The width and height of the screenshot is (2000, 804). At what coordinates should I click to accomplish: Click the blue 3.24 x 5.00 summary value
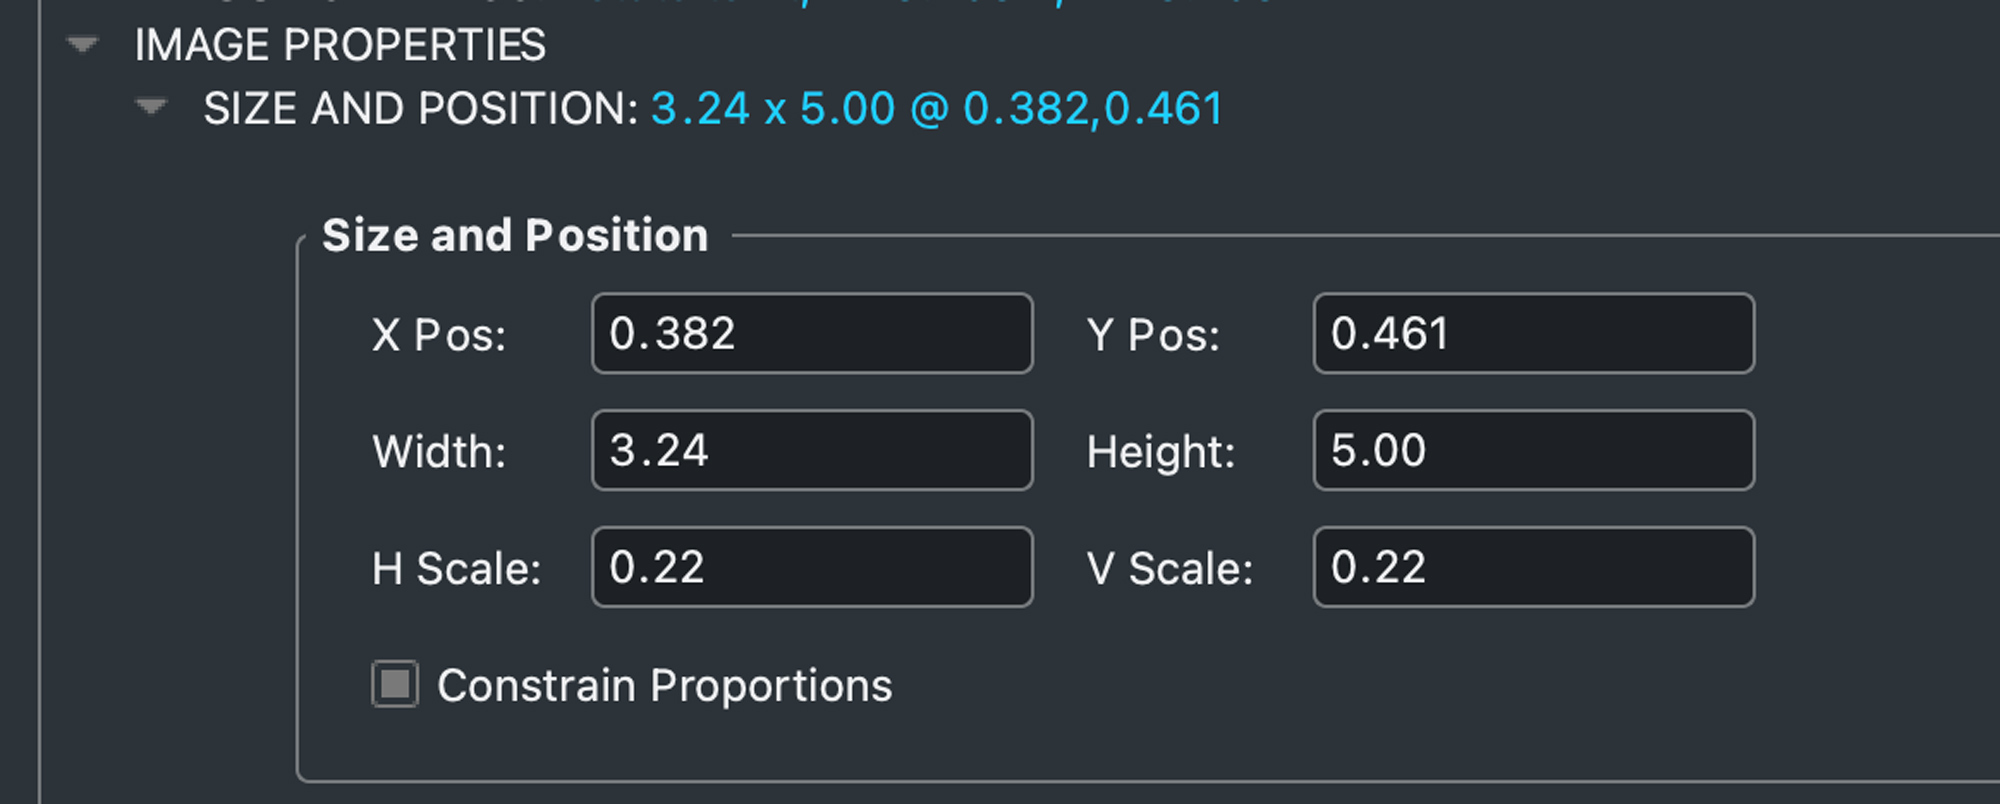(772, 108)
